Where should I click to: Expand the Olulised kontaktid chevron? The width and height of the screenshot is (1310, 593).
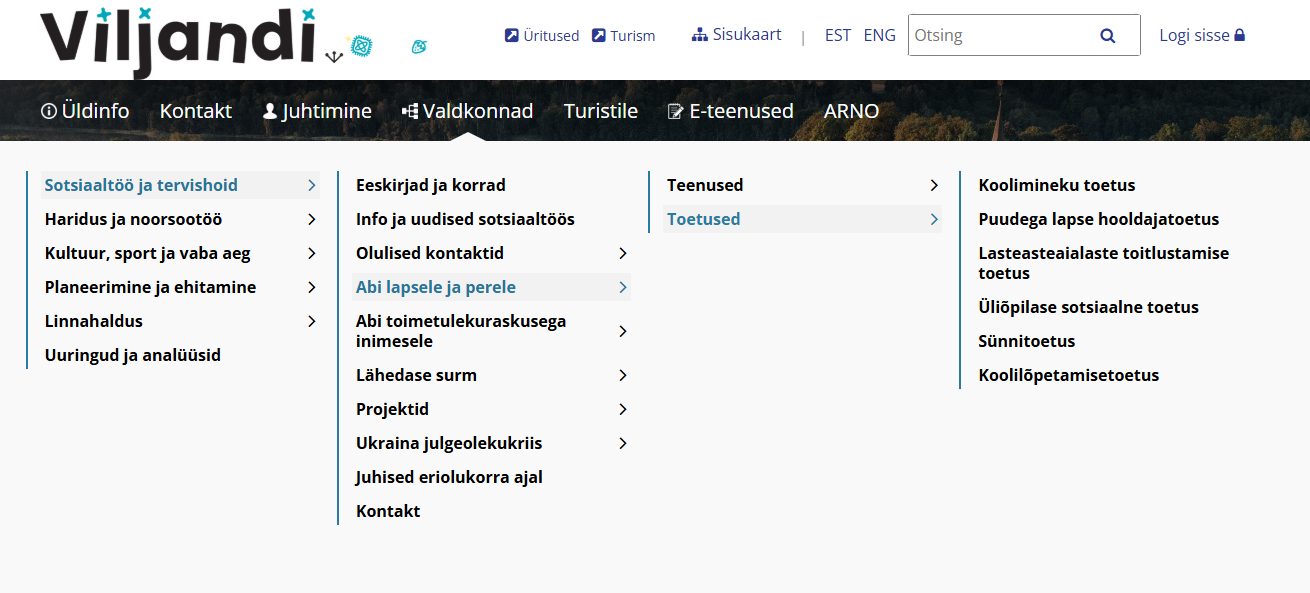623,253
